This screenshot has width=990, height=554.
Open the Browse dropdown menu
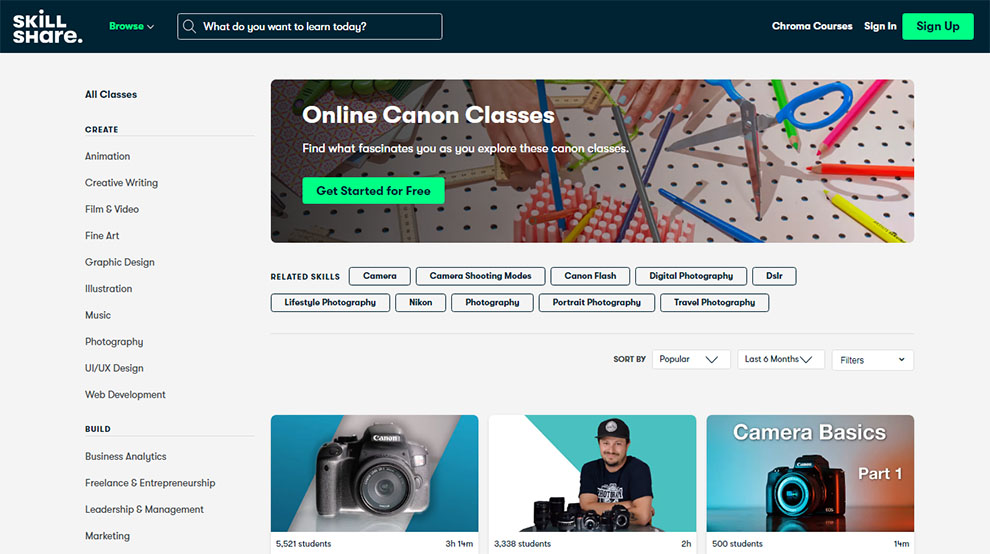[x=131, y=27]
